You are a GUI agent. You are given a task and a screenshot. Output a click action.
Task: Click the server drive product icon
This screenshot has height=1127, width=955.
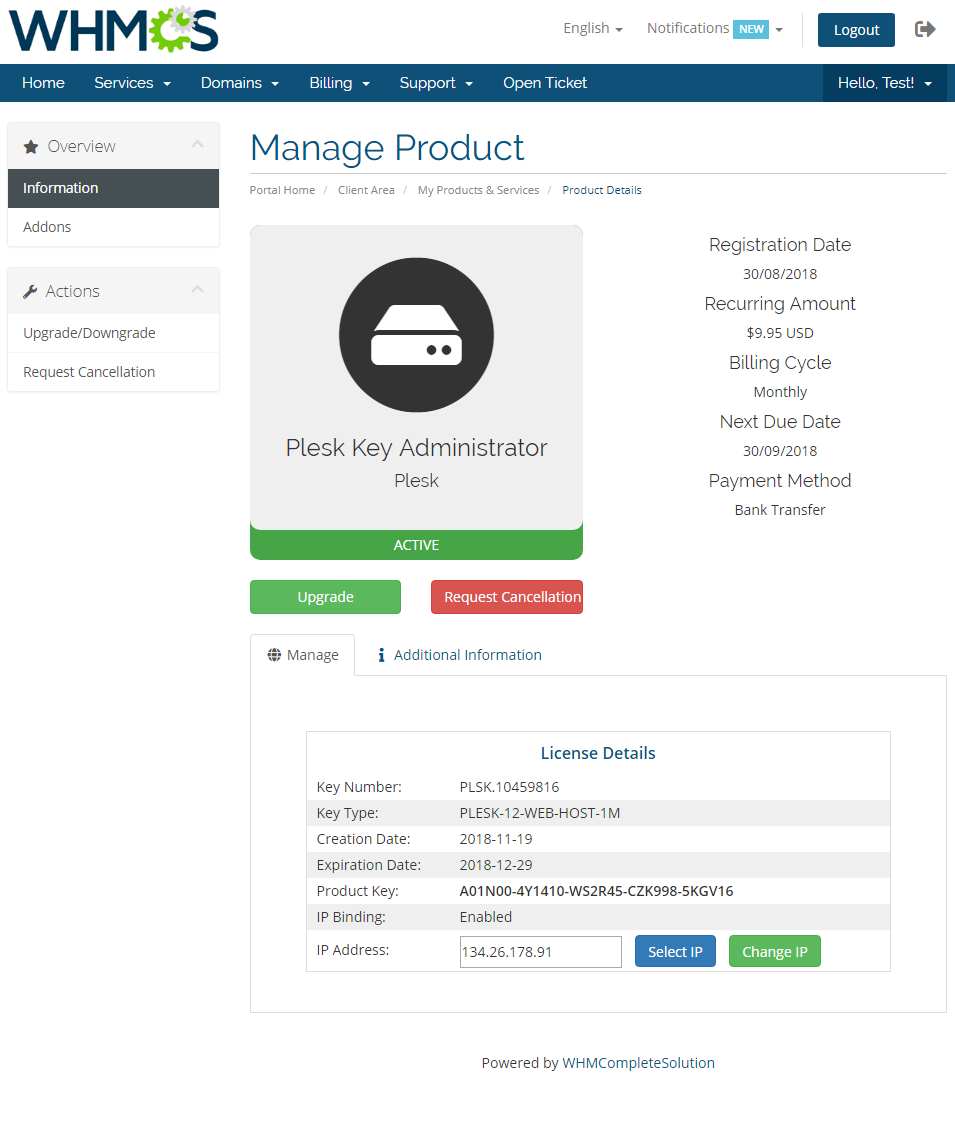(x=416, y=335)
